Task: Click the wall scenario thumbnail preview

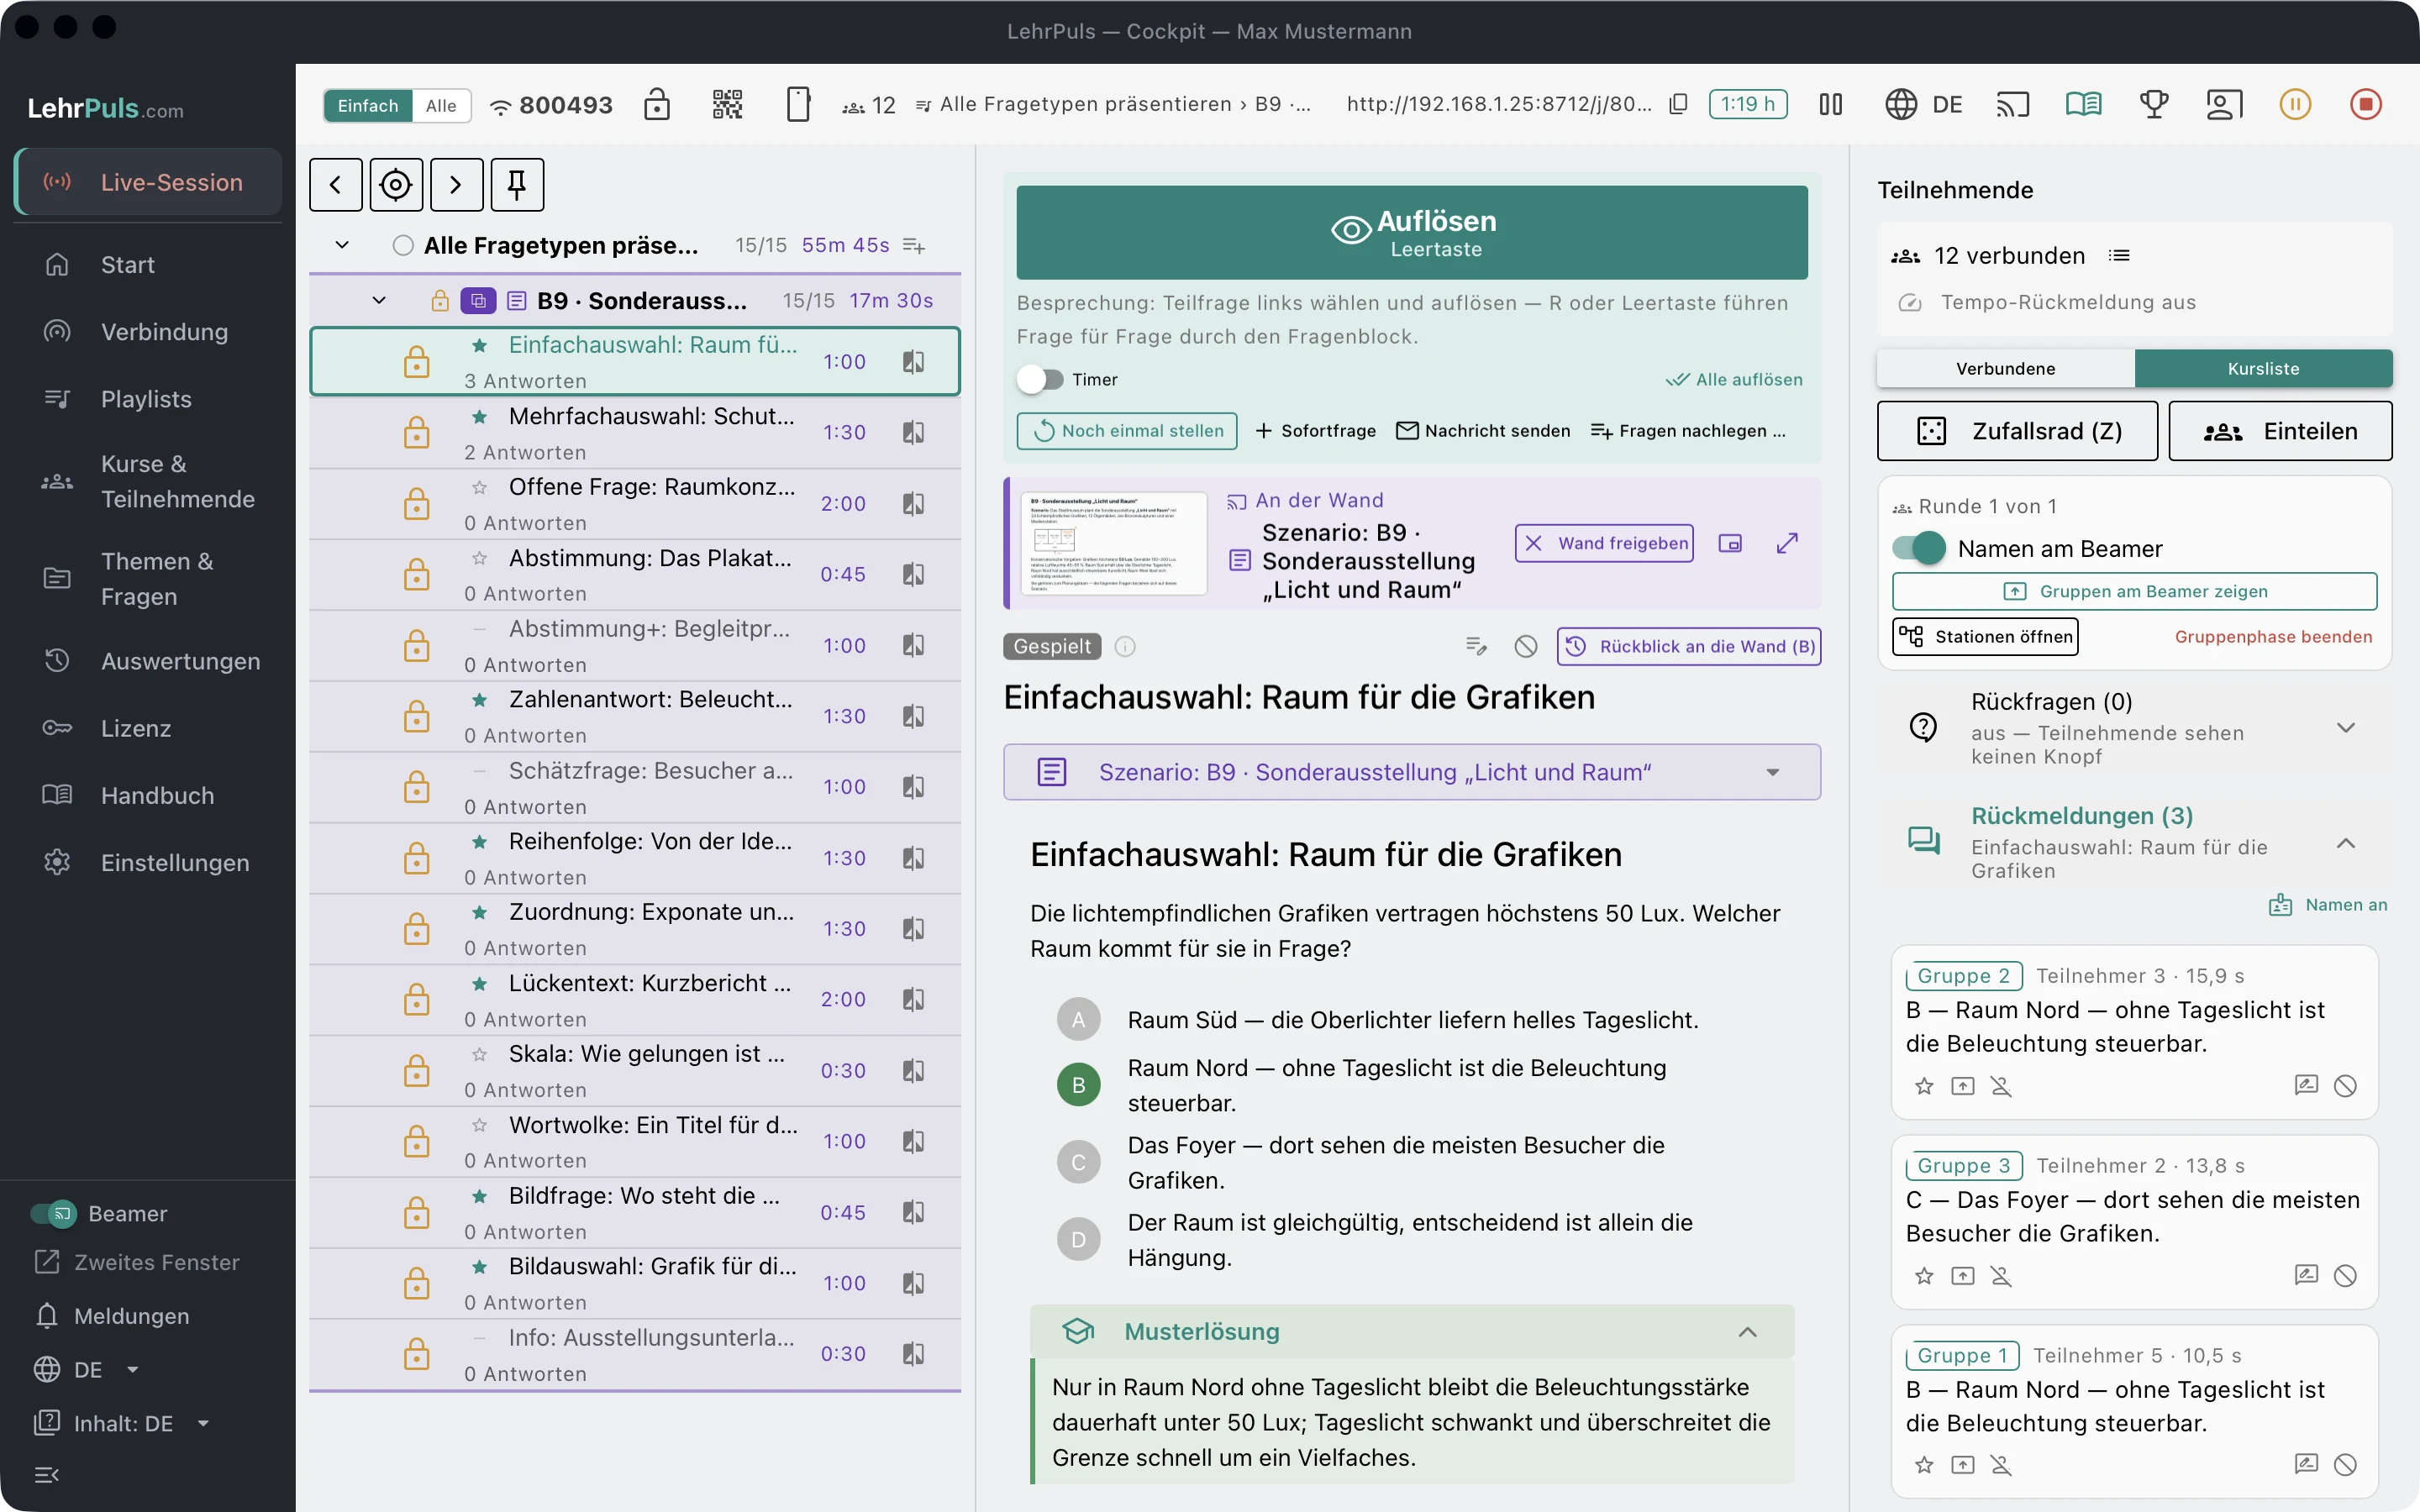Action: tap(1113, 543)
